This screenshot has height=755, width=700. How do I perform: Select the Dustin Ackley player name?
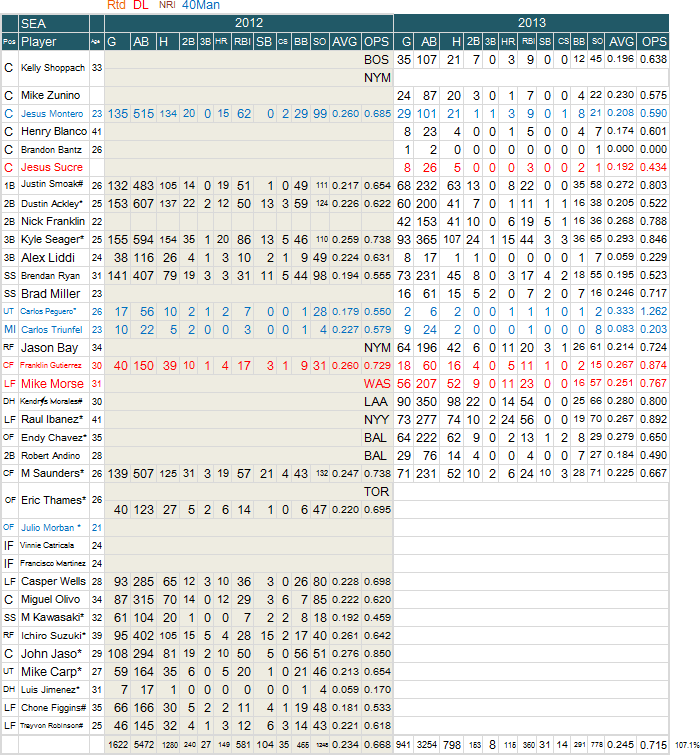52,204
